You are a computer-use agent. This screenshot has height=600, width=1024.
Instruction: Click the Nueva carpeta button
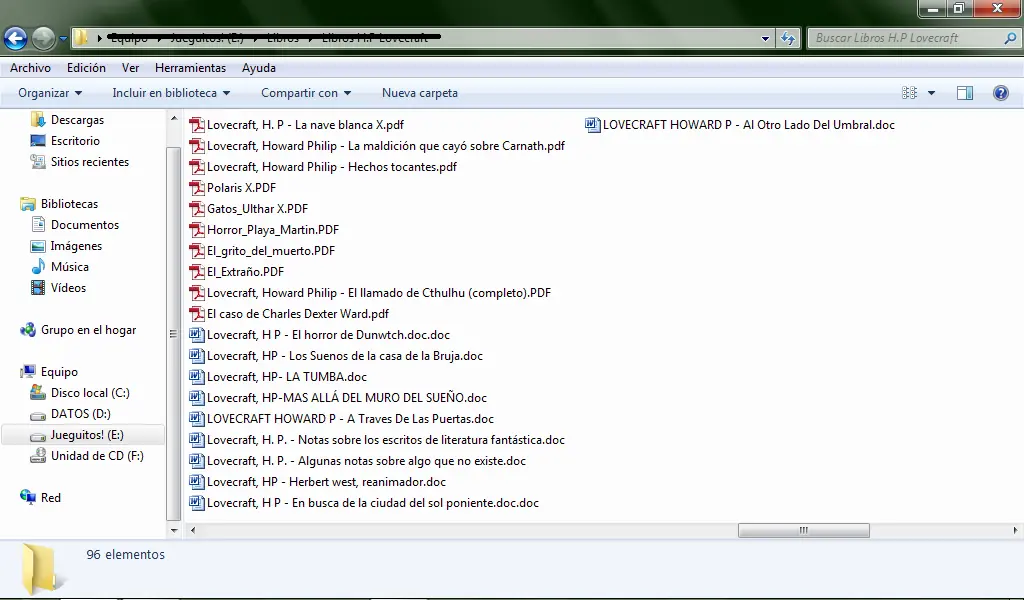pos(420,93)
